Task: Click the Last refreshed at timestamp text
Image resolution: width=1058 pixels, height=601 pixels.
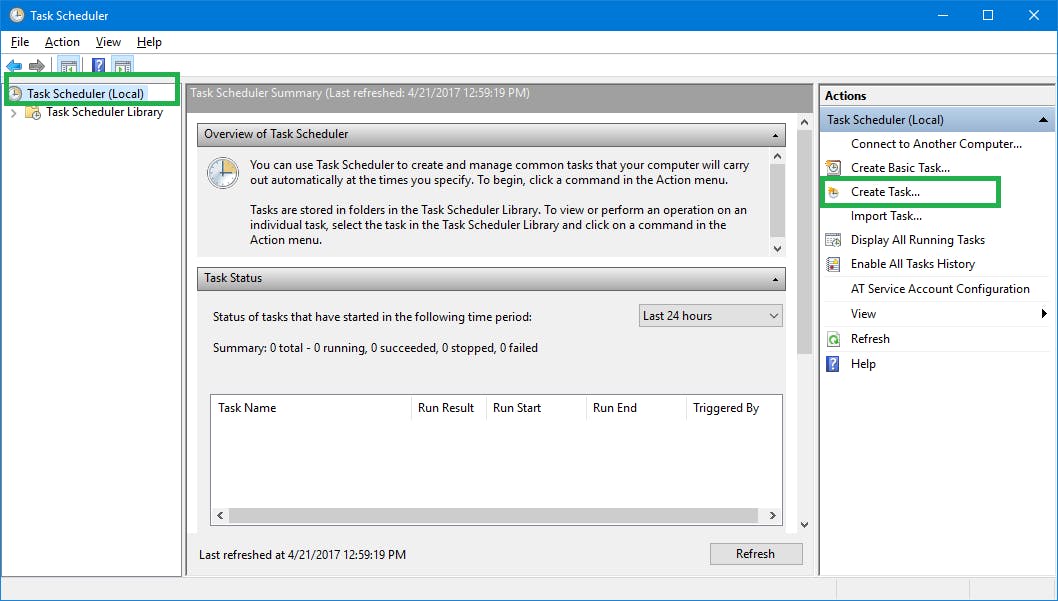Action: click(x=302, y=555)
